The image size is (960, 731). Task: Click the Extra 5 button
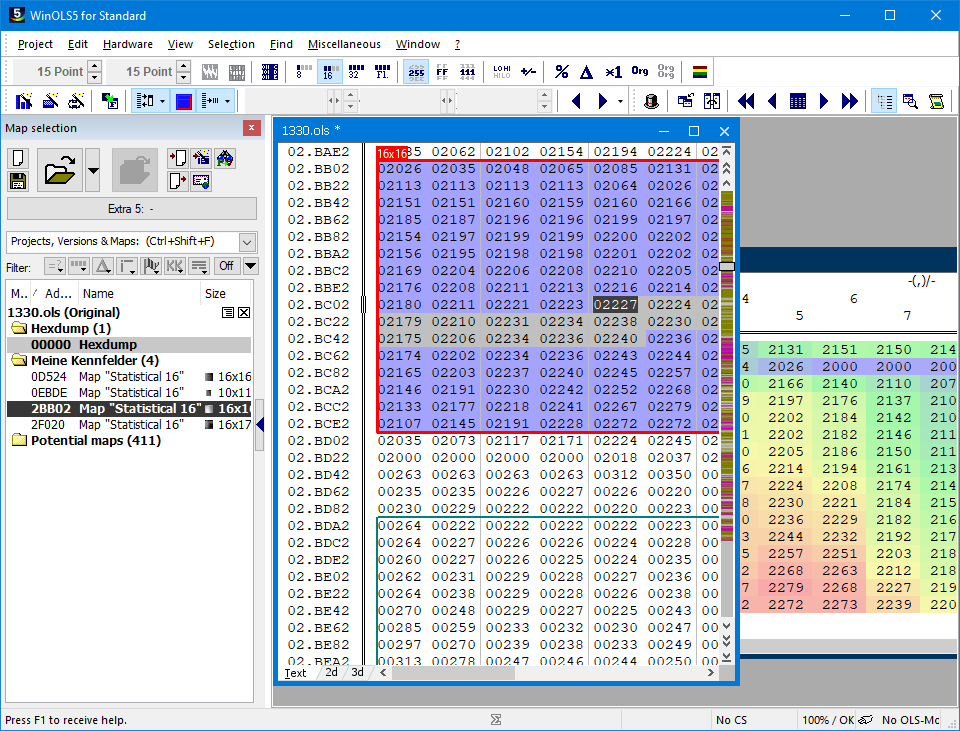tap(131, 208)
